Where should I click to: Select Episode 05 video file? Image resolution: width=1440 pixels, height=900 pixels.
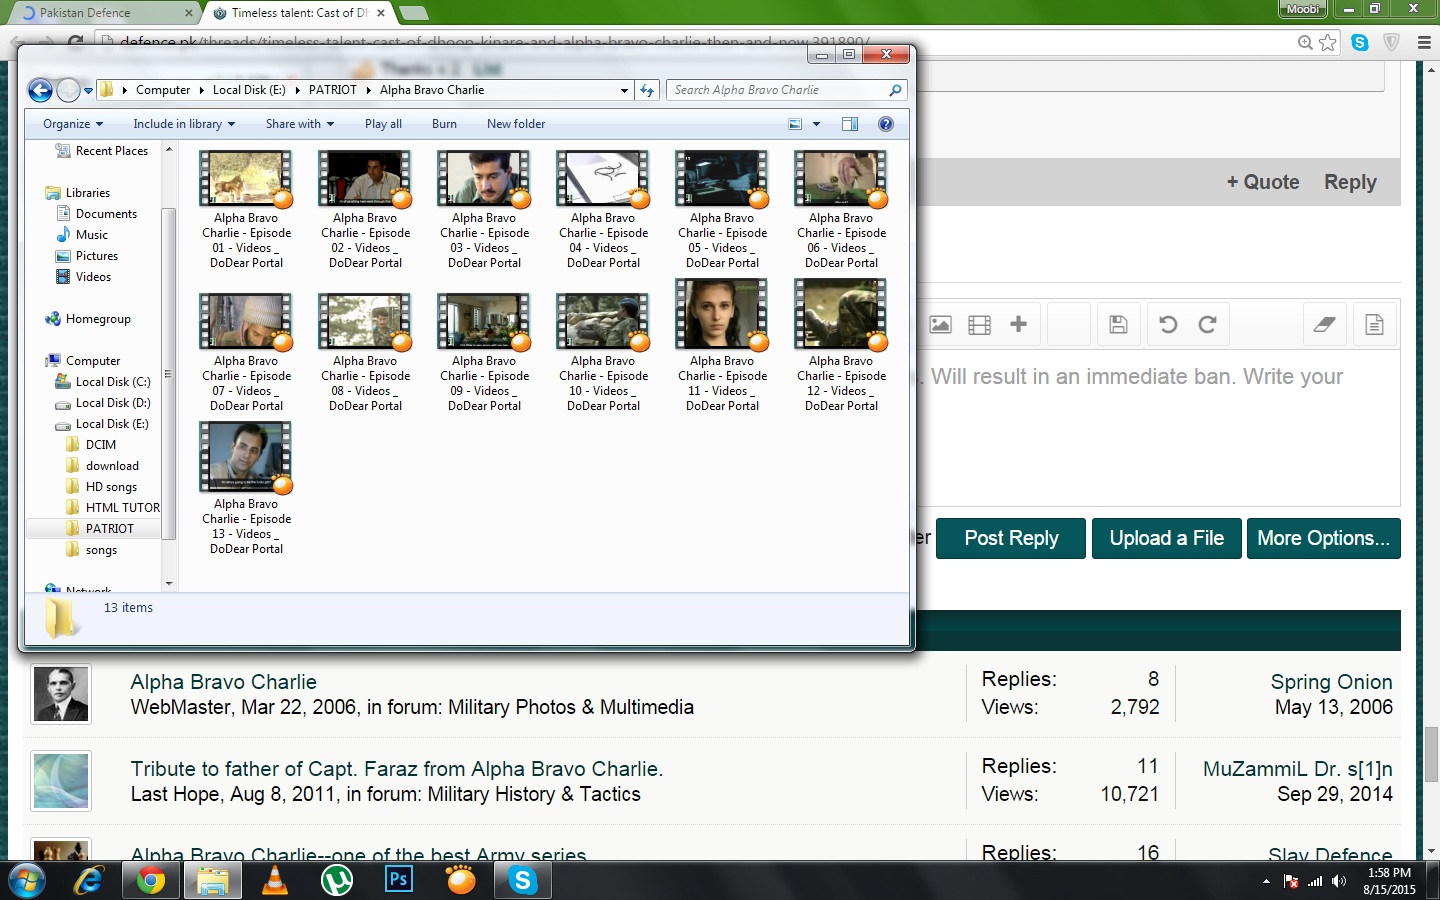(x=722, y=210)
